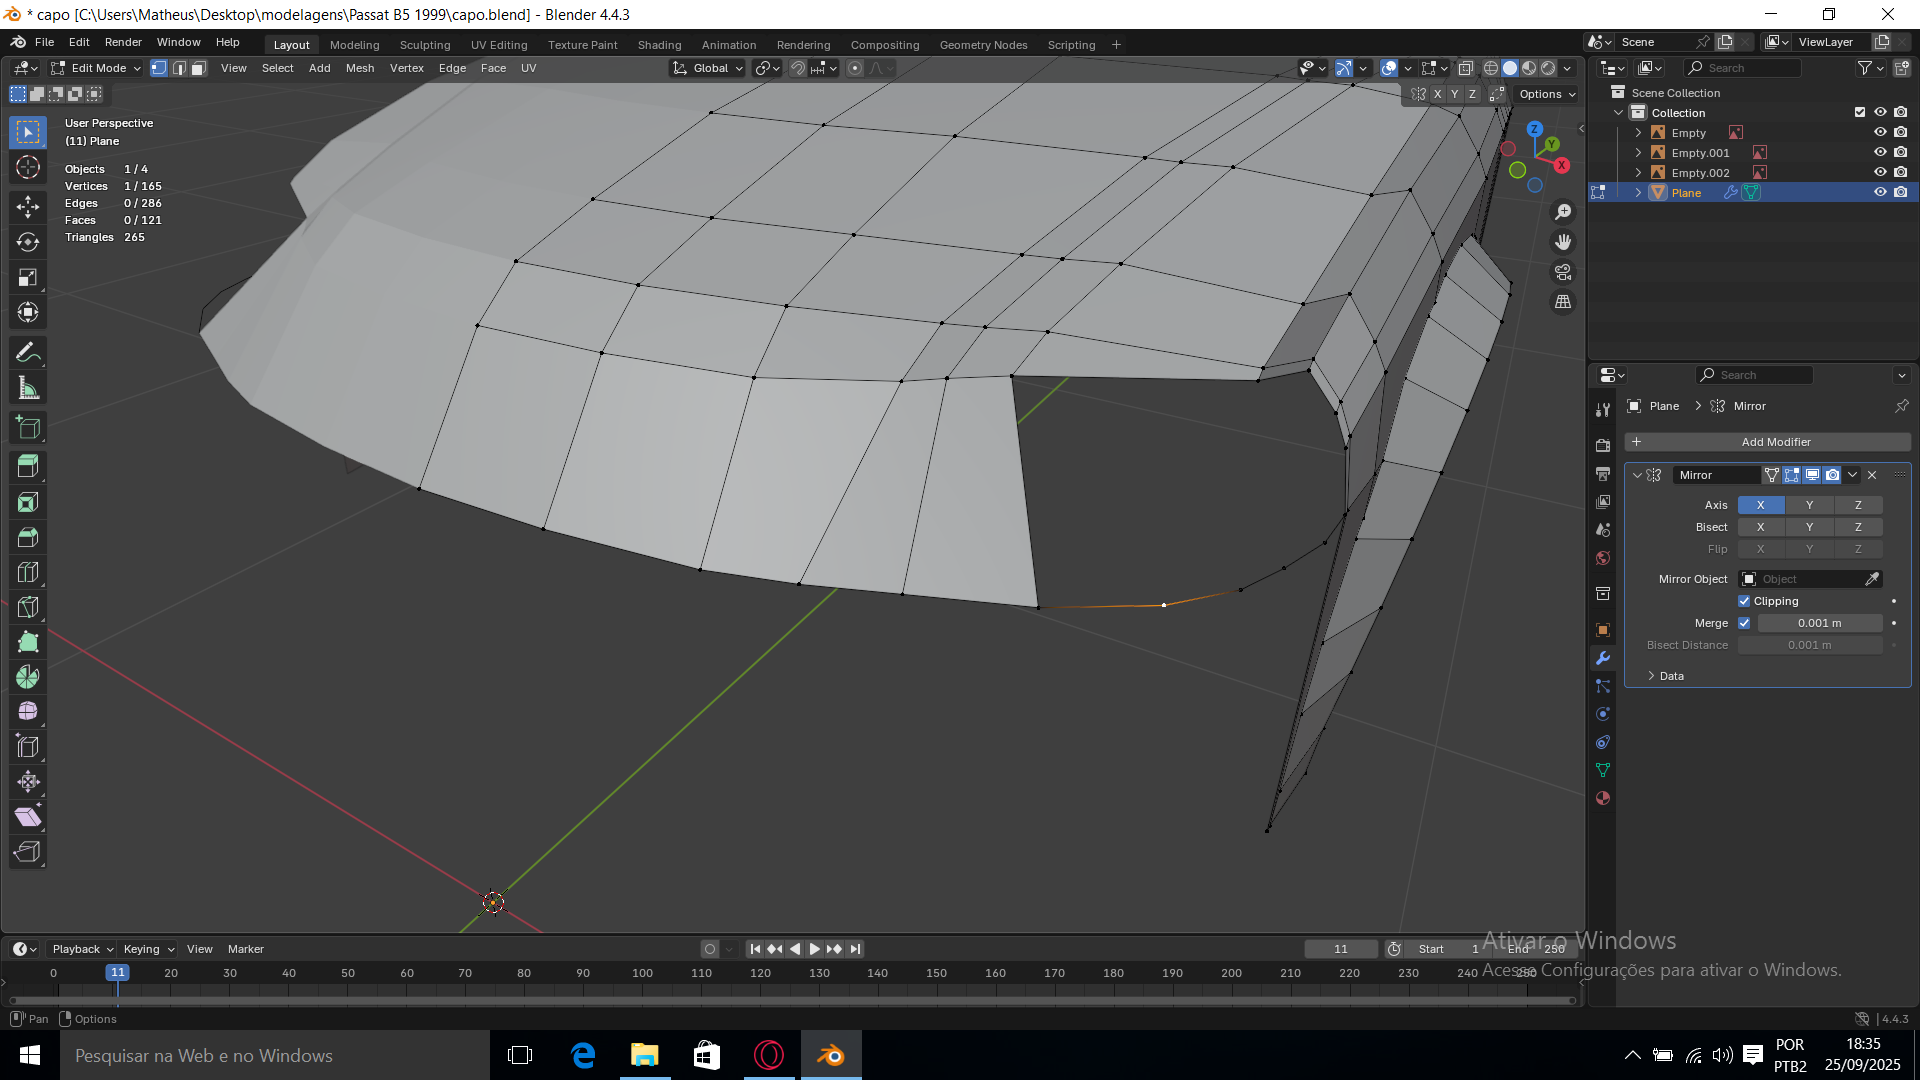
Task: Expand the Data section in Mirror modifier
Action: point(1670,676)
